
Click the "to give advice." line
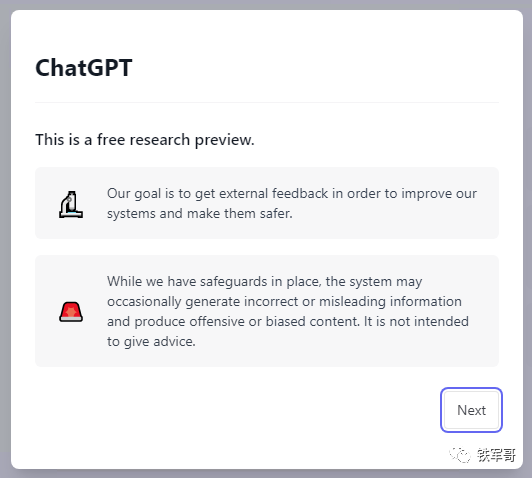pos(151,341)
